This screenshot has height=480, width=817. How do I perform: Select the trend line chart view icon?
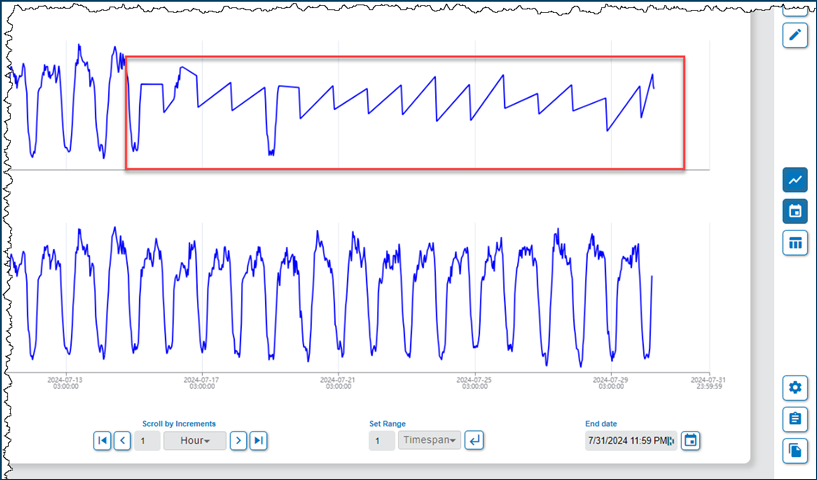795,180
